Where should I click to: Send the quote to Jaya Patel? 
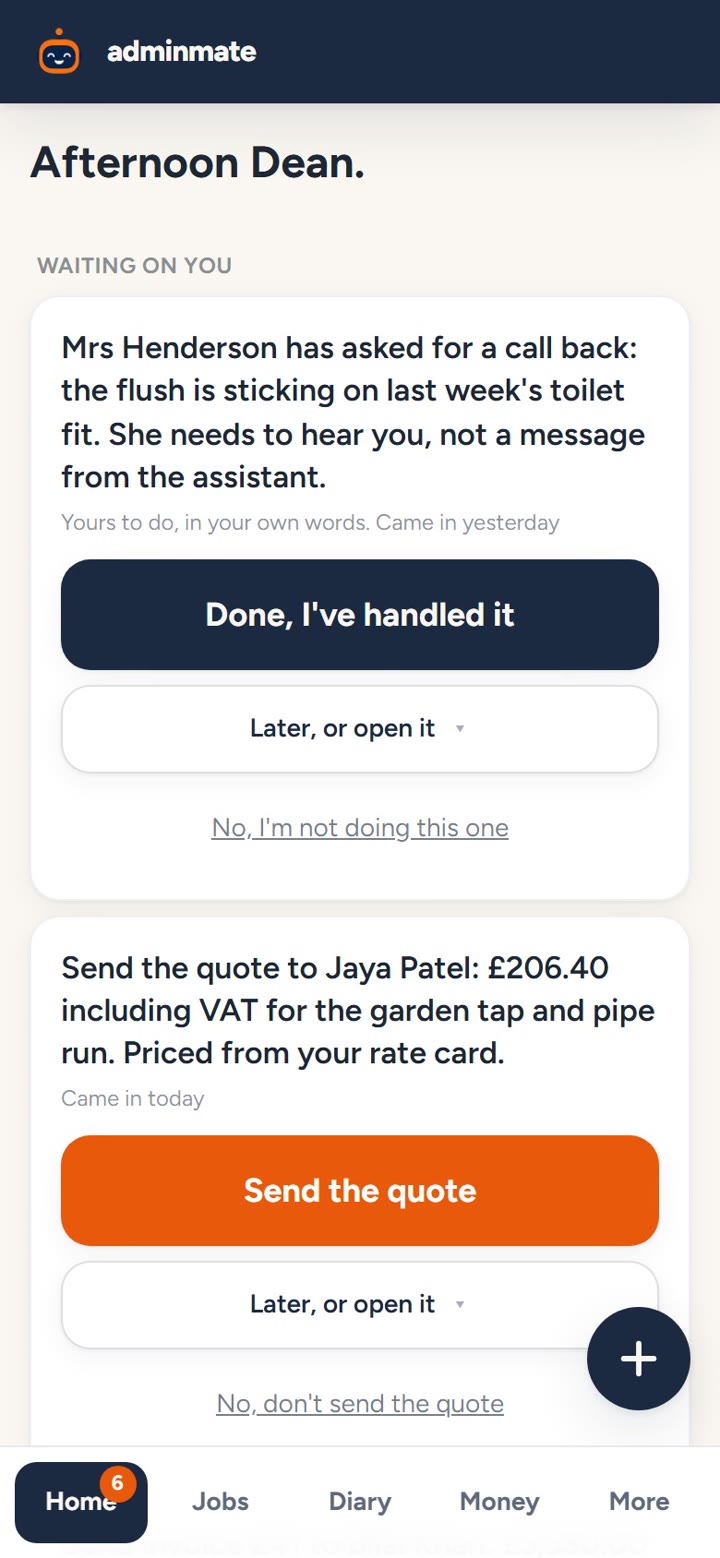[x=360, y=1190]
